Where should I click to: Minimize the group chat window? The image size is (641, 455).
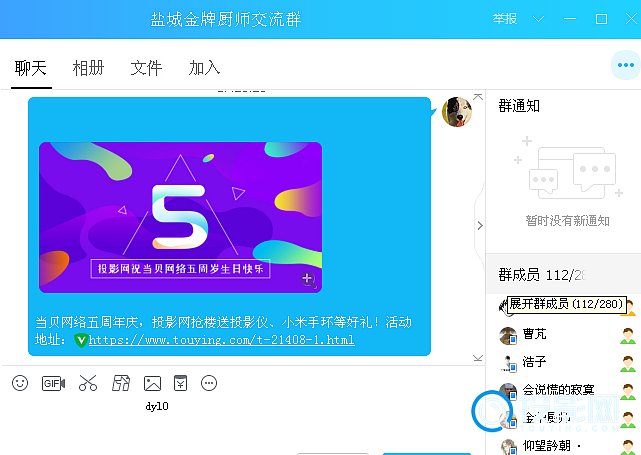point(570,19)
